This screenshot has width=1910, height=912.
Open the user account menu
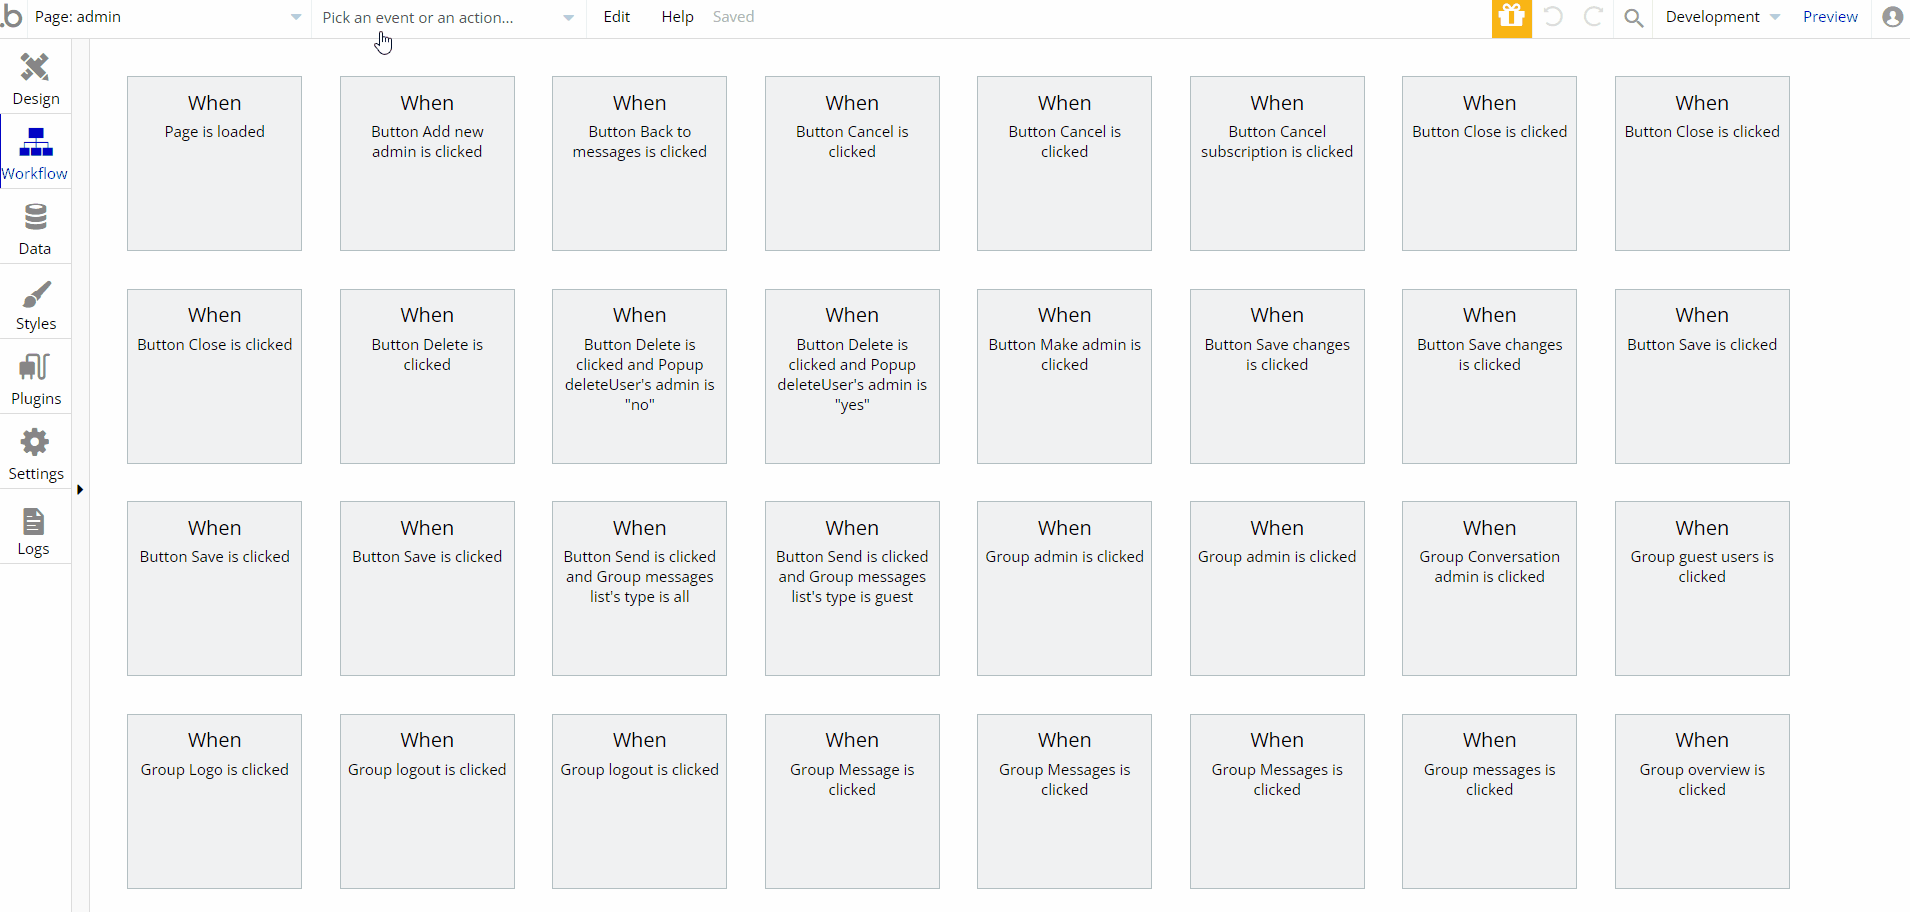1892,17
